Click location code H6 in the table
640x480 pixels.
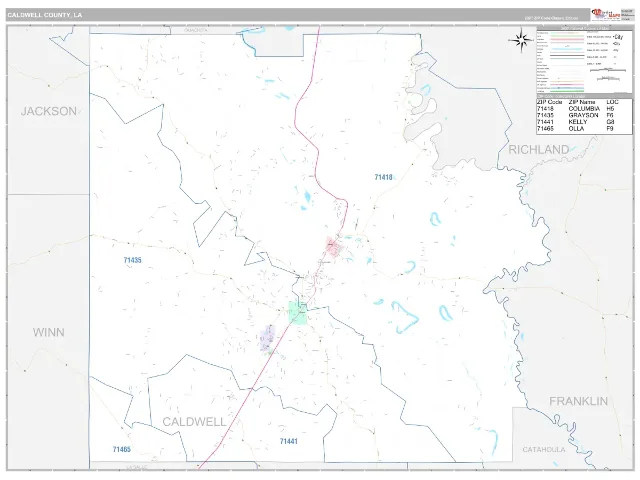coord(610,109)
